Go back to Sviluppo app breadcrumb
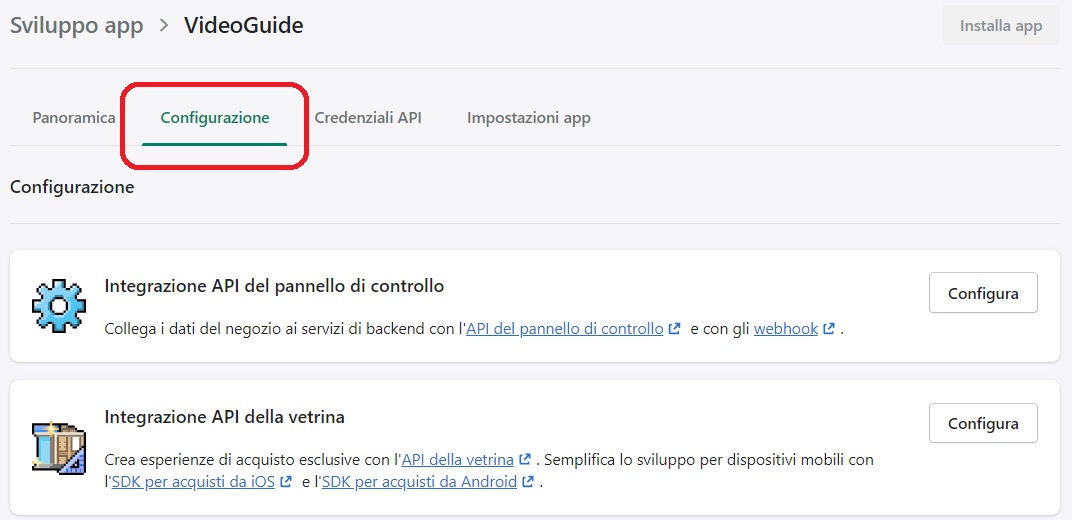The image size is (1072, 520). tap(77, 26)
